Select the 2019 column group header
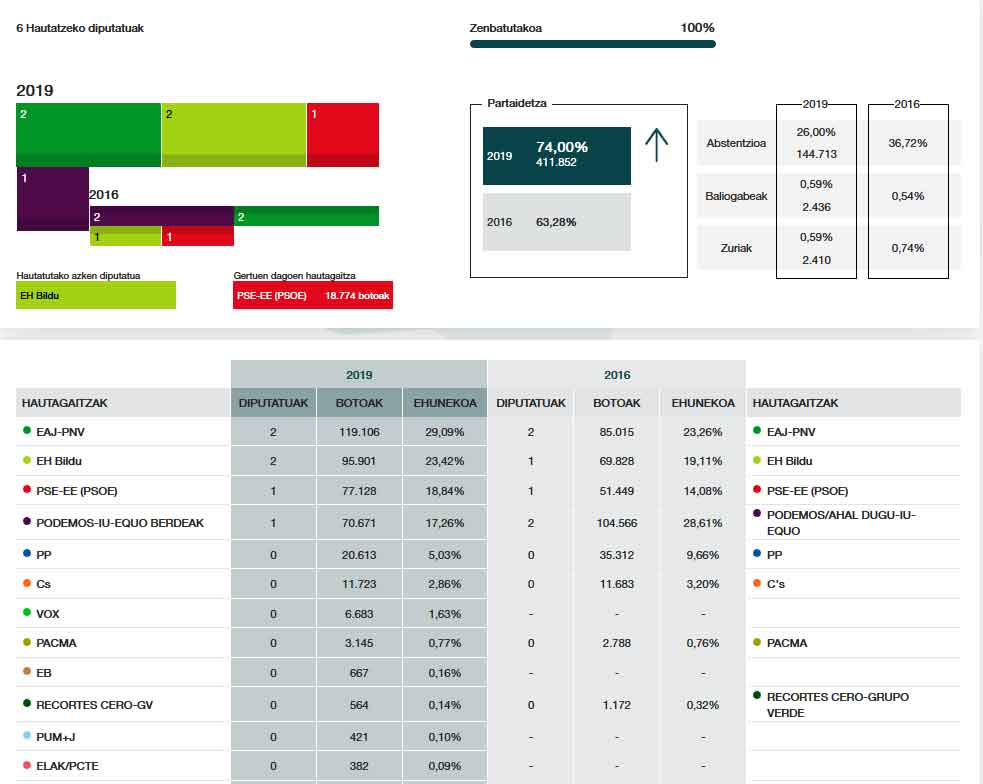Image resolution: width=983 pixels, height=784 pixels. [x=359, y=375]
